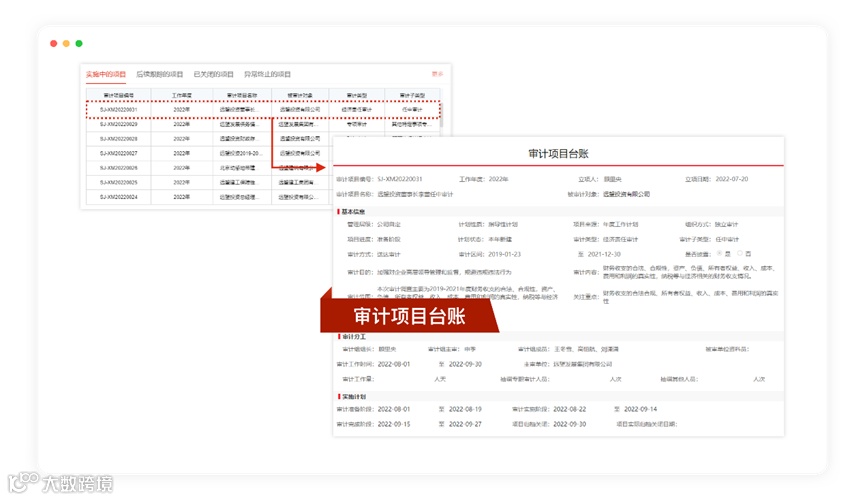Click the 审计目的 description text

click(x=444, y=272)
